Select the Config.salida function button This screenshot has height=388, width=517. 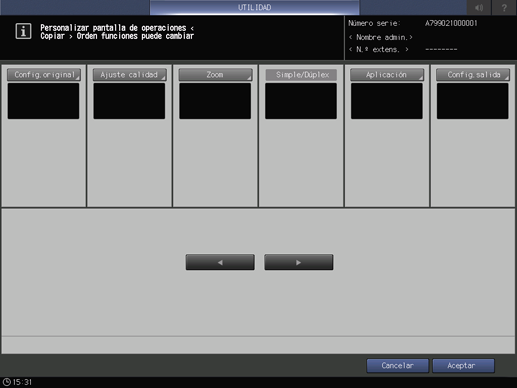click(x=473, y=75)
